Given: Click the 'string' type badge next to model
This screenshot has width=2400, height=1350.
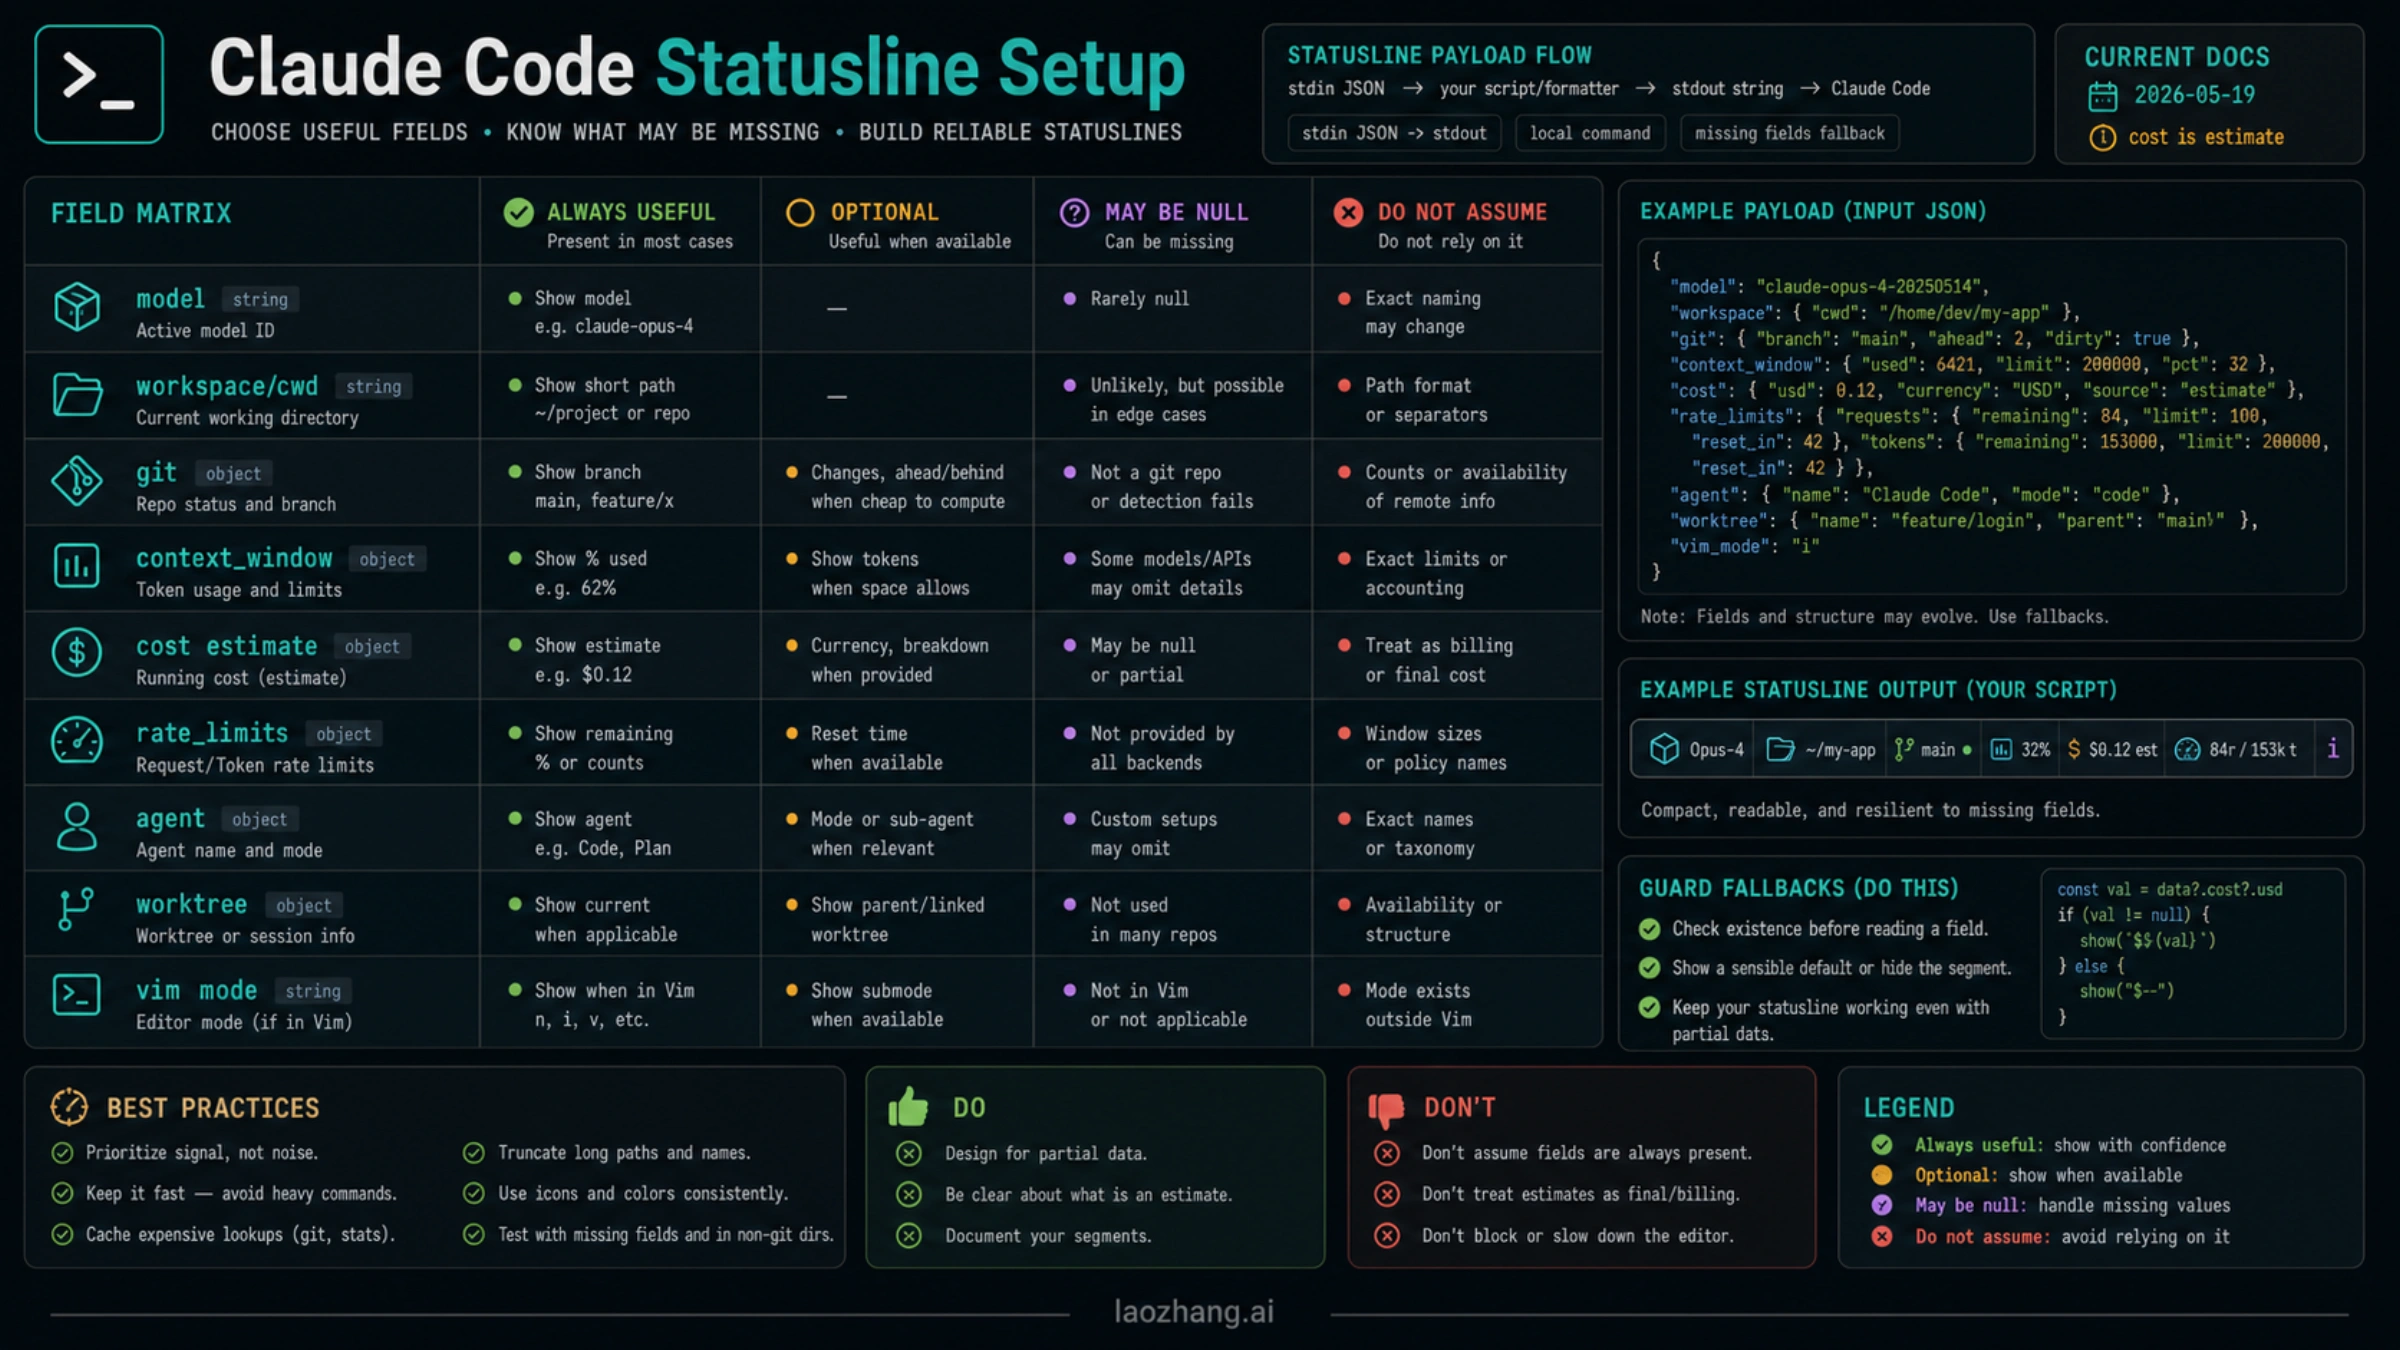Looking at the screenshot, I should tap(260, 299).
